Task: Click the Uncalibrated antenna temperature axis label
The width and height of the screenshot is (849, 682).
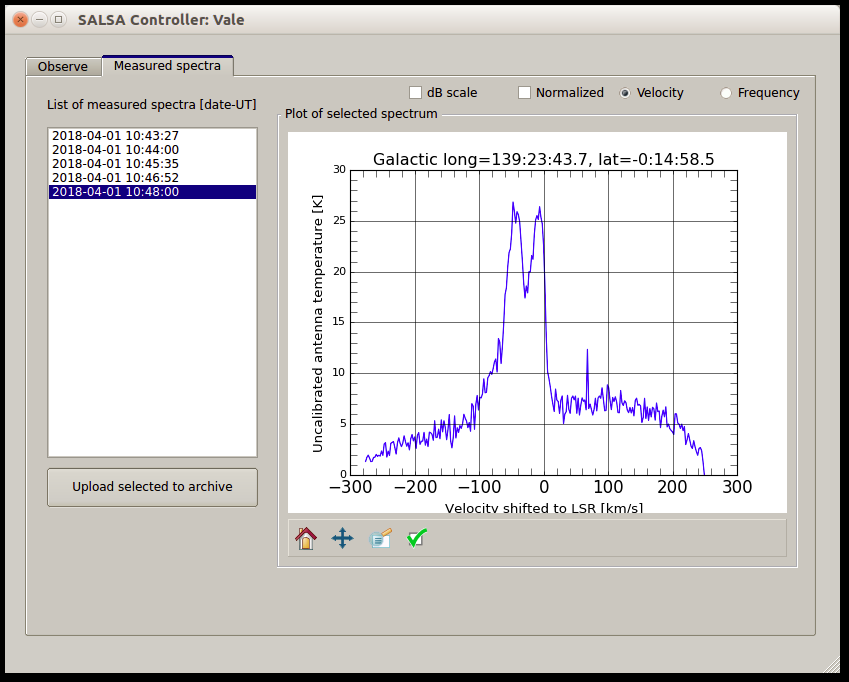Action: pos(317,323)
